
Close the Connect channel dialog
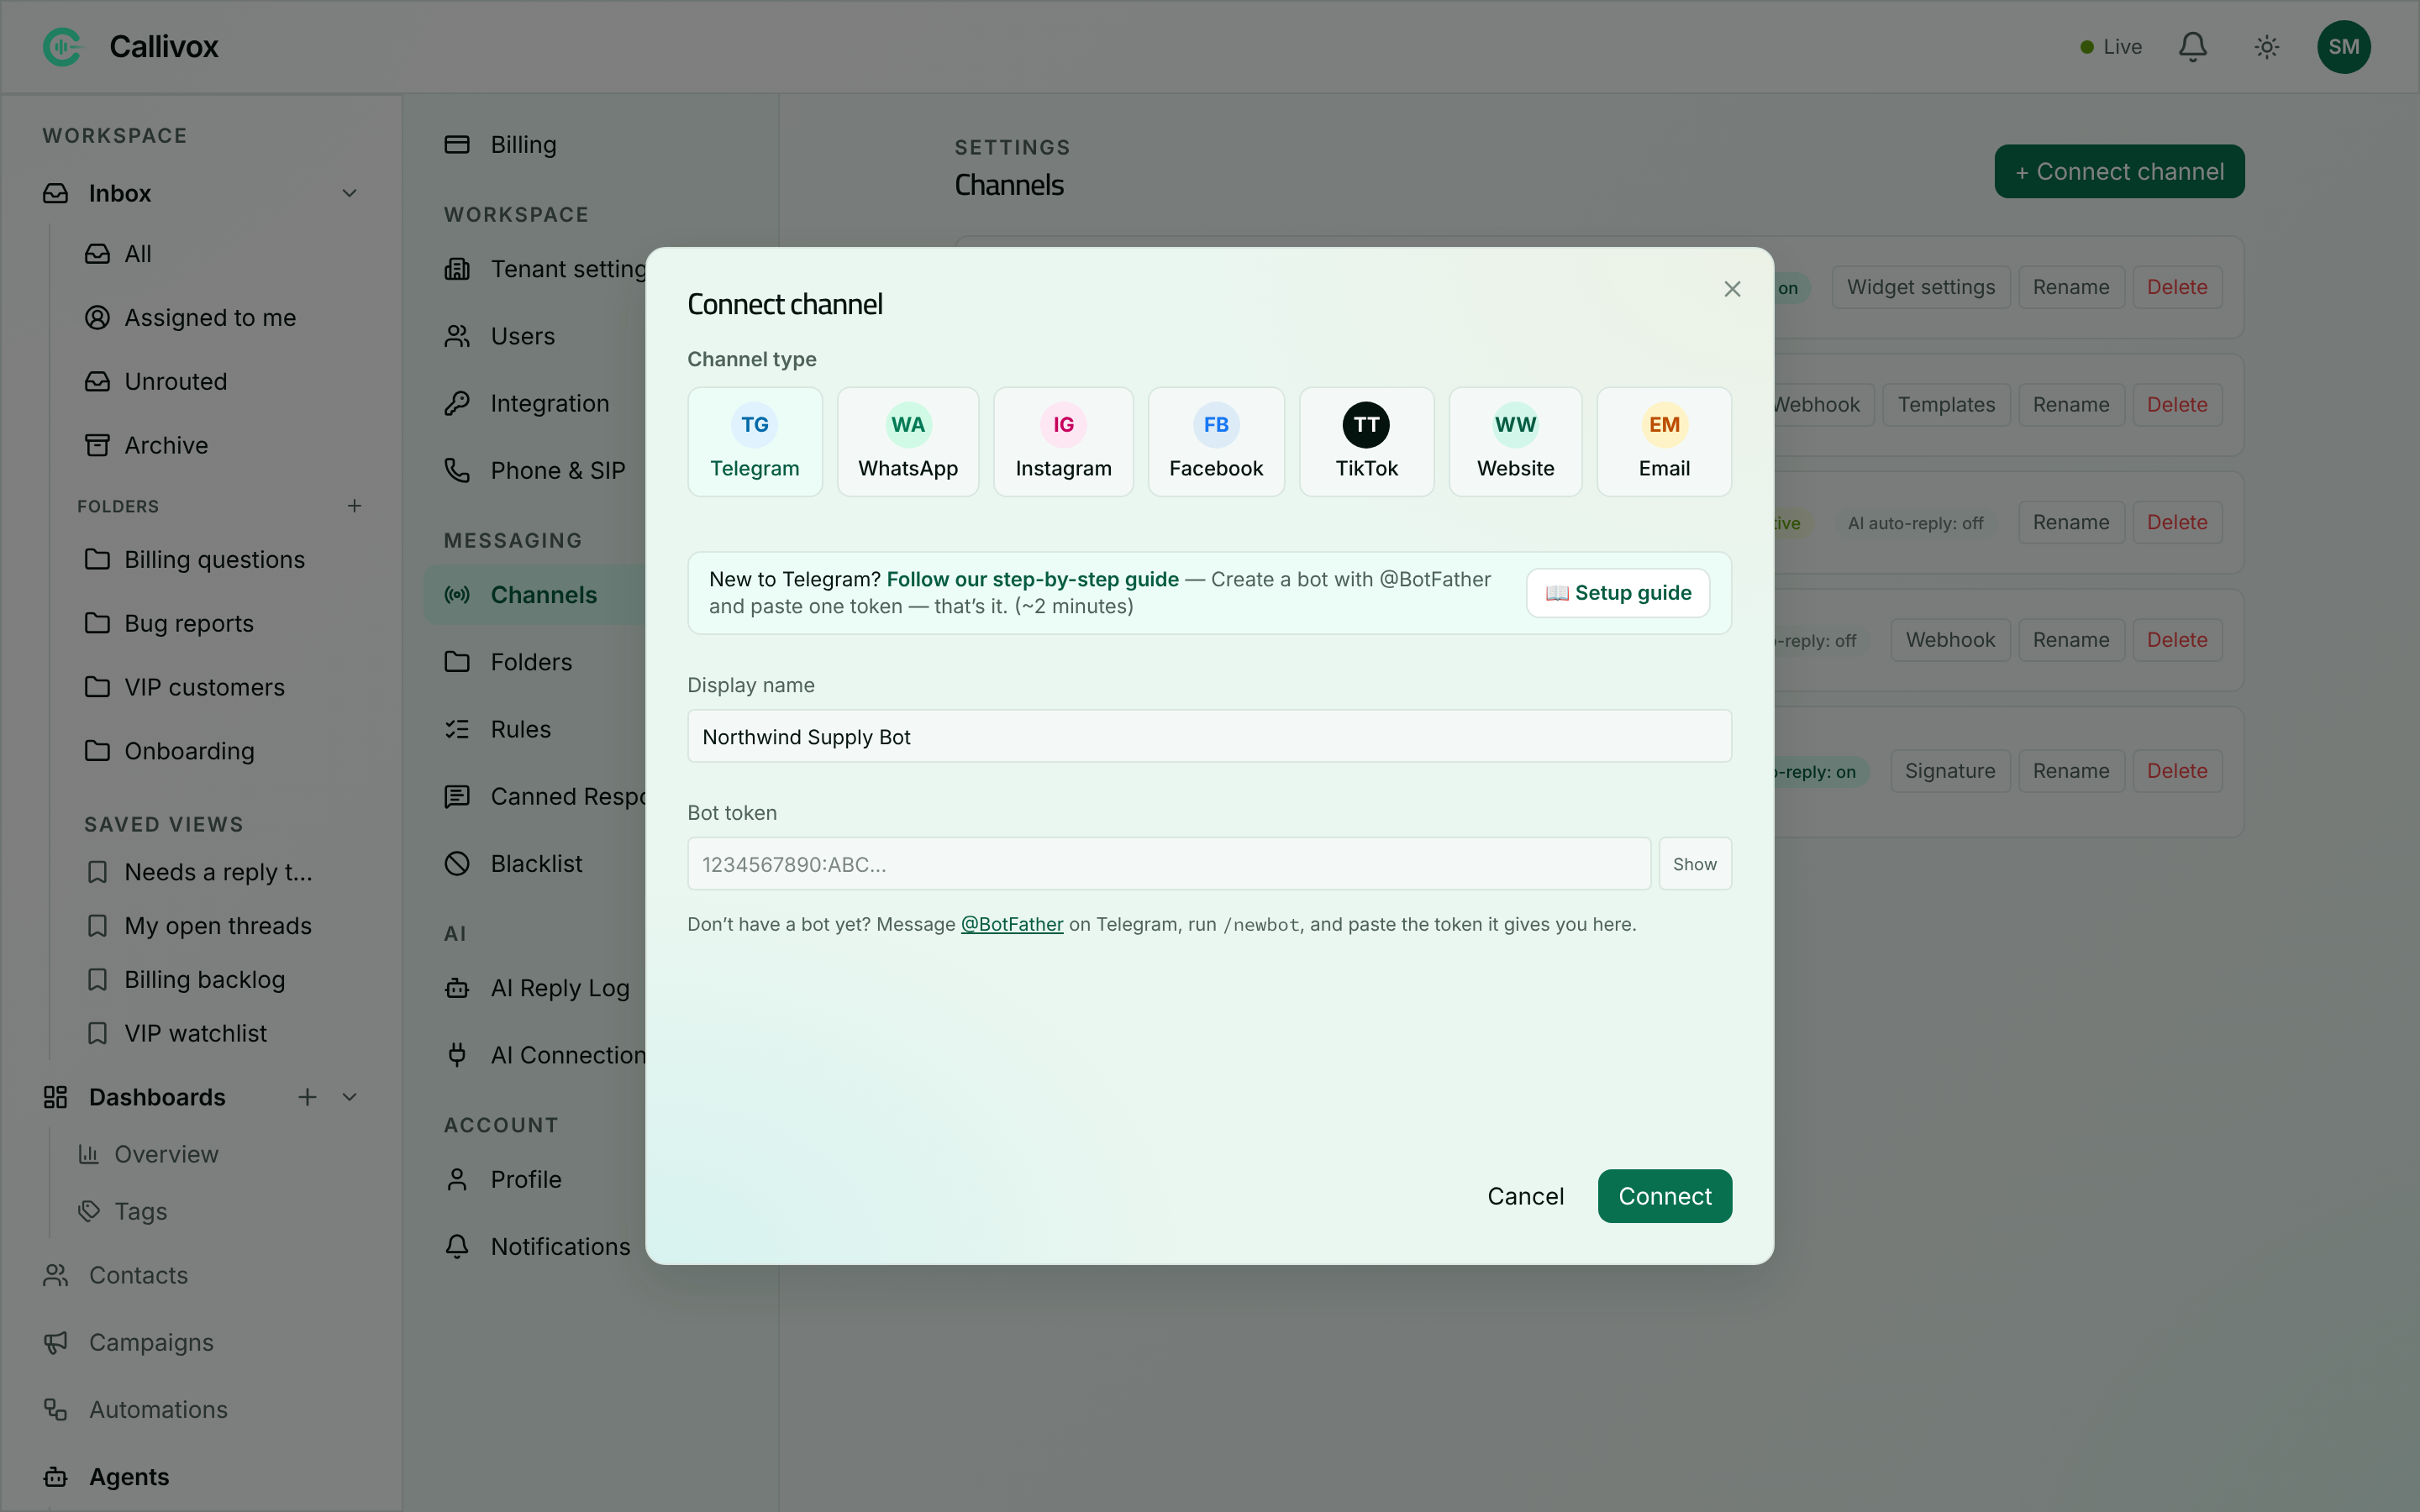point(1732,289)
